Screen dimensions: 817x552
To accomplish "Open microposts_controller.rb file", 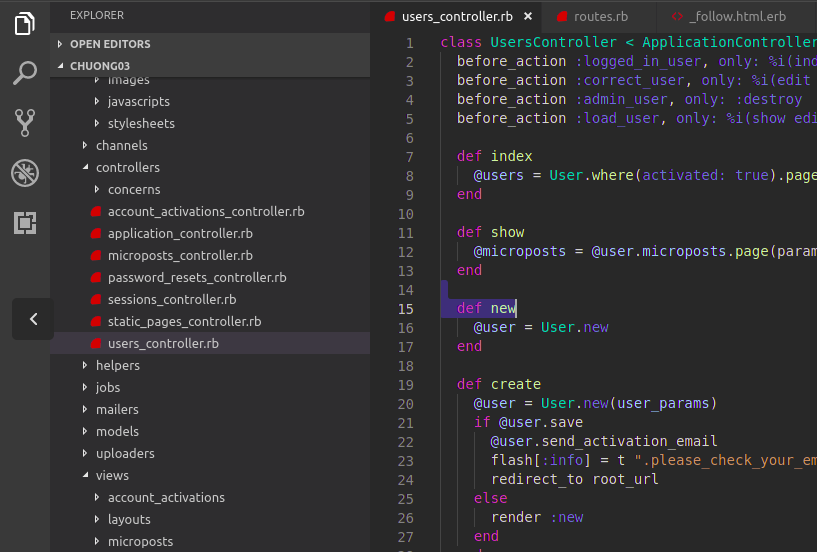I will [x=180, y=255].
